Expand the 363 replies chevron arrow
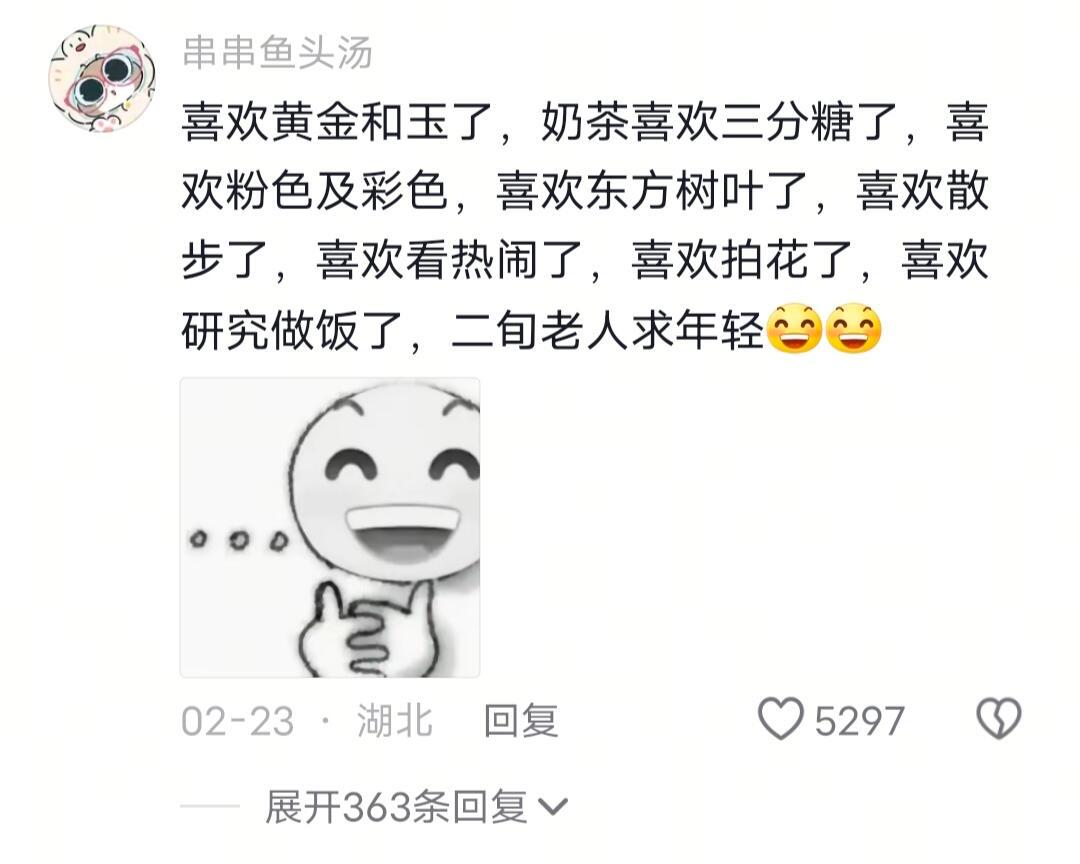Screen dimensions: 1080x864 click(552, 807)
